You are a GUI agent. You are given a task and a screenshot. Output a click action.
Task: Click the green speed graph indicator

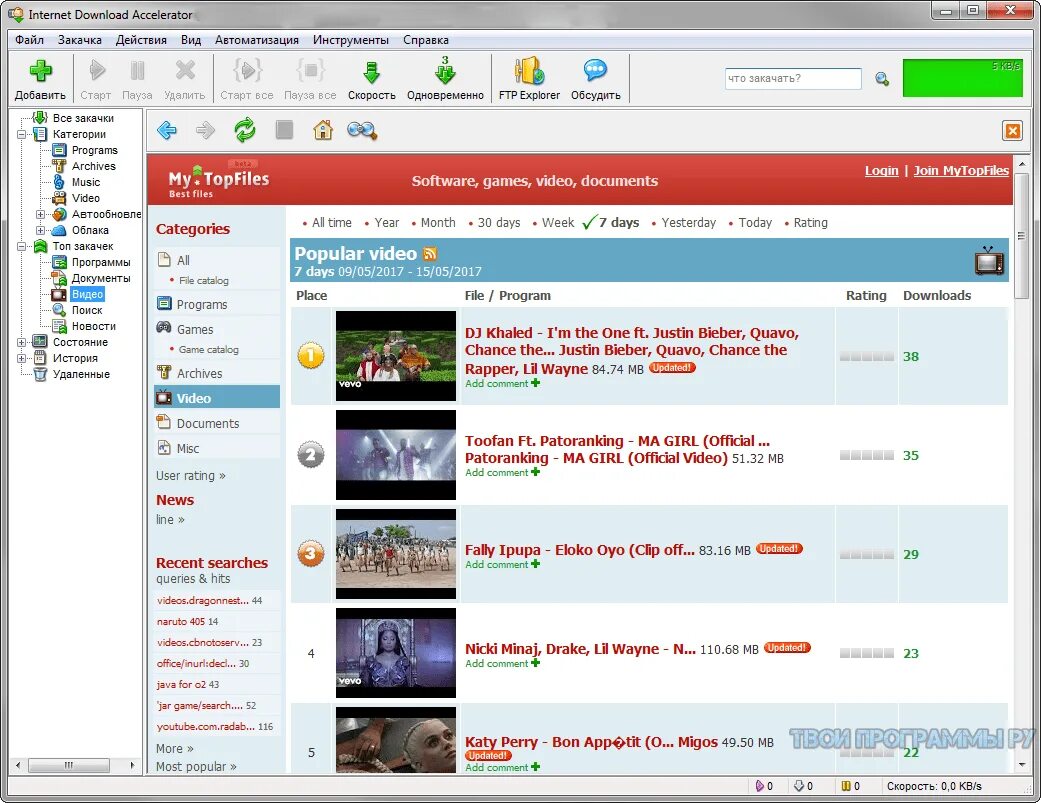(963, 78)
